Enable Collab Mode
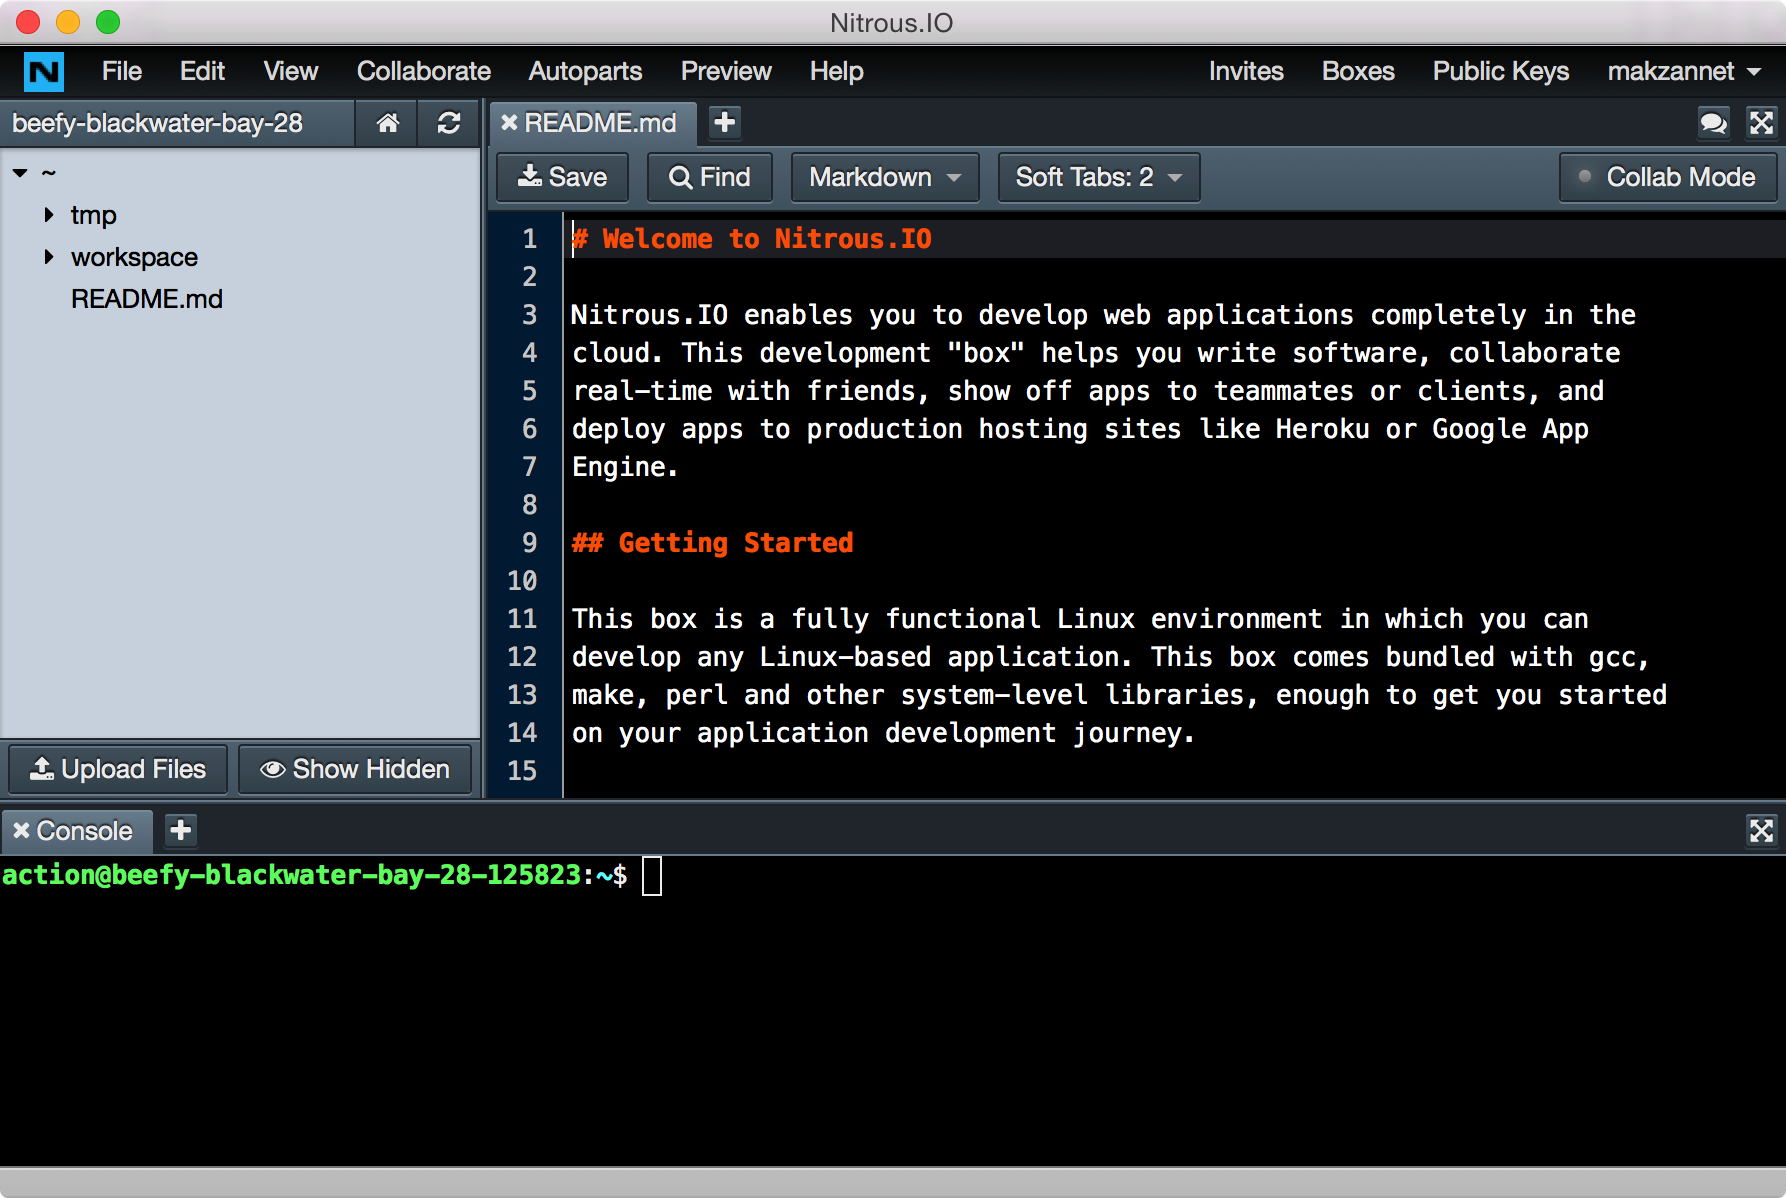Image resolution: width=1786 pixels, height=1198 pixels. click(1667, 177)
